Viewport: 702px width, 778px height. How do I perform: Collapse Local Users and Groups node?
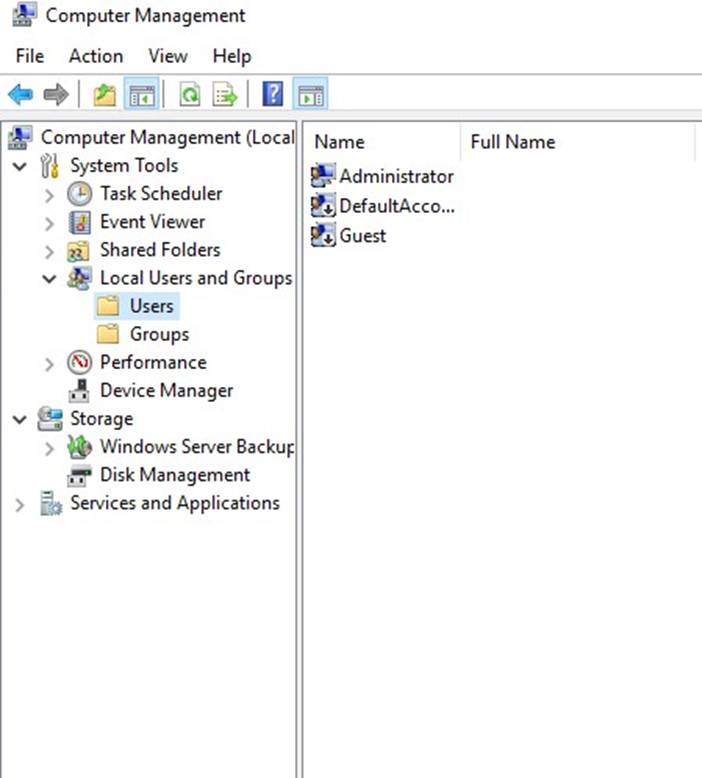tap(49, 279)
